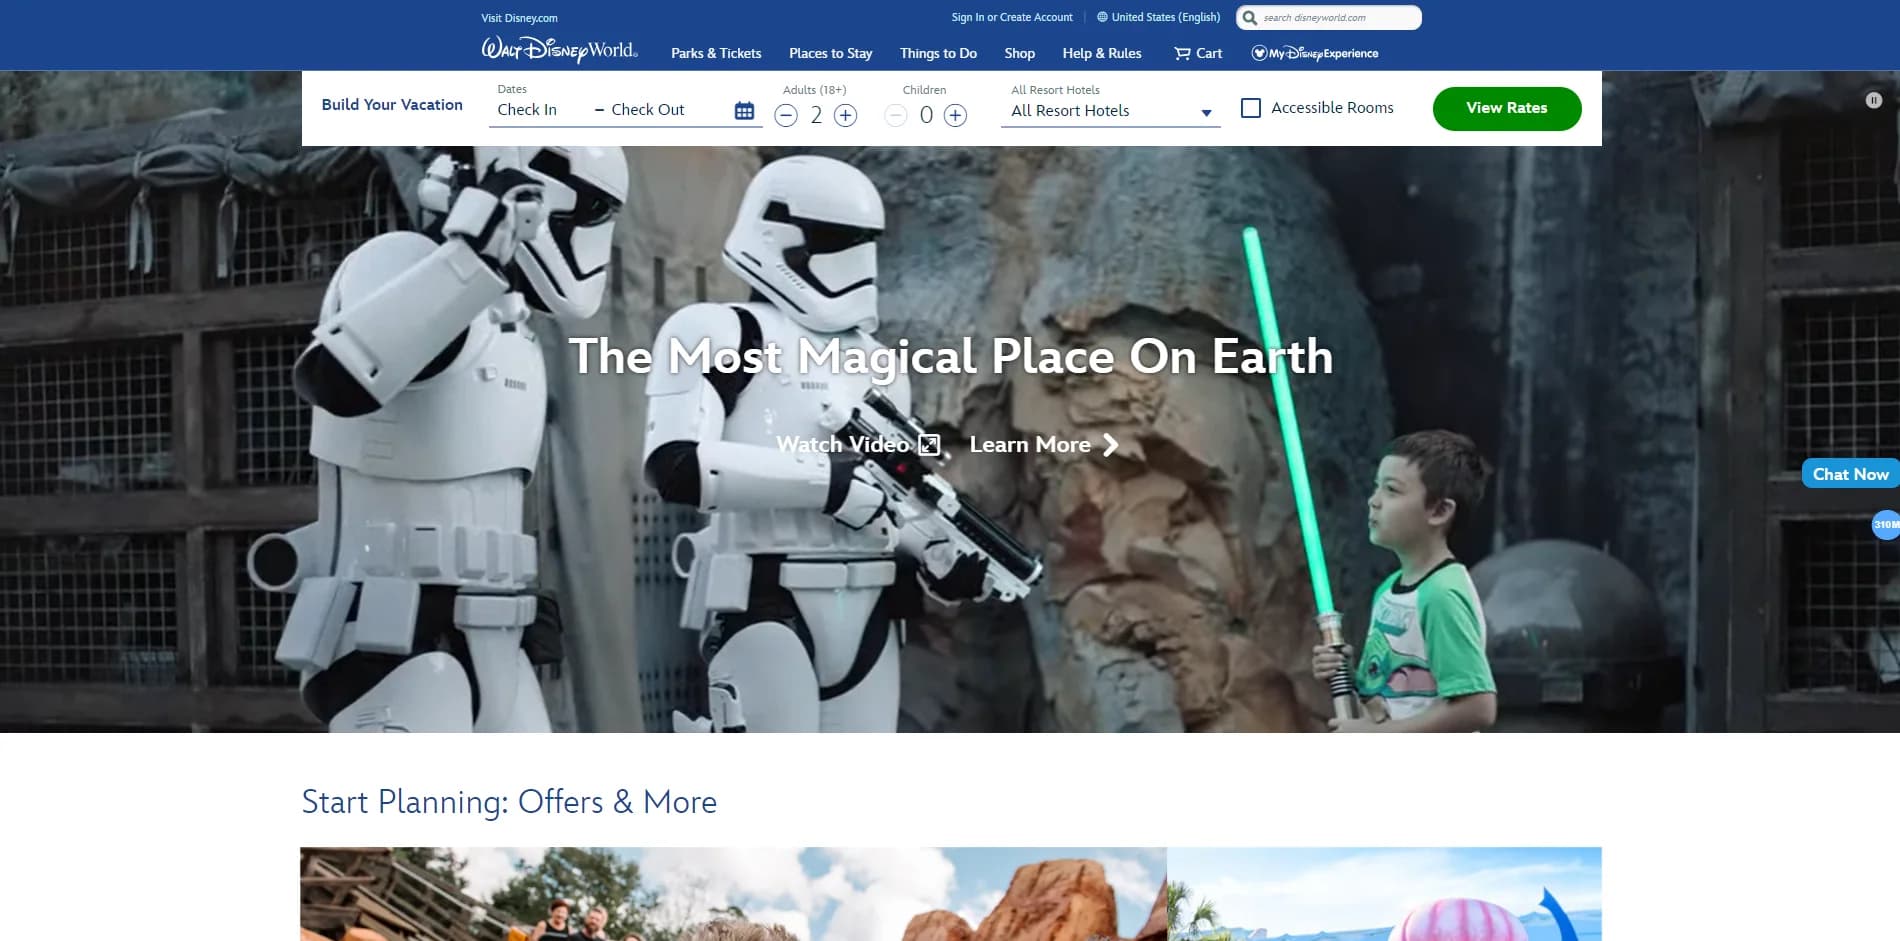Toggle the Accessible Rooms checkbox
Viewport: 1900px width, 941px height.
click(1250, 107)
